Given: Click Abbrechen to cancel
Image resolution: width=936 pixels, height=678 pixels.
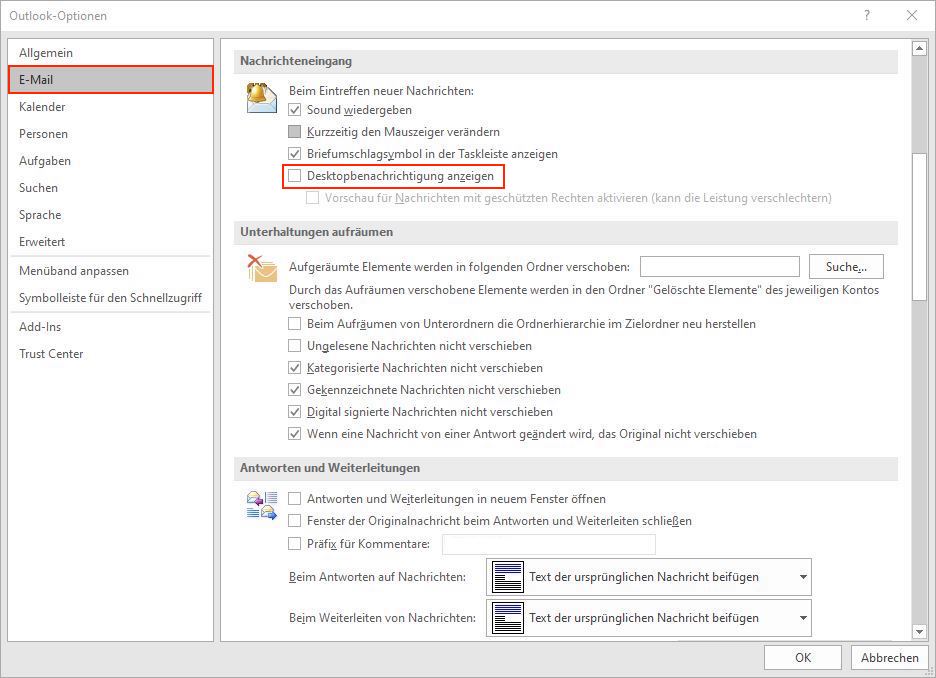Looking at the screenshot, I should (889, 658).
